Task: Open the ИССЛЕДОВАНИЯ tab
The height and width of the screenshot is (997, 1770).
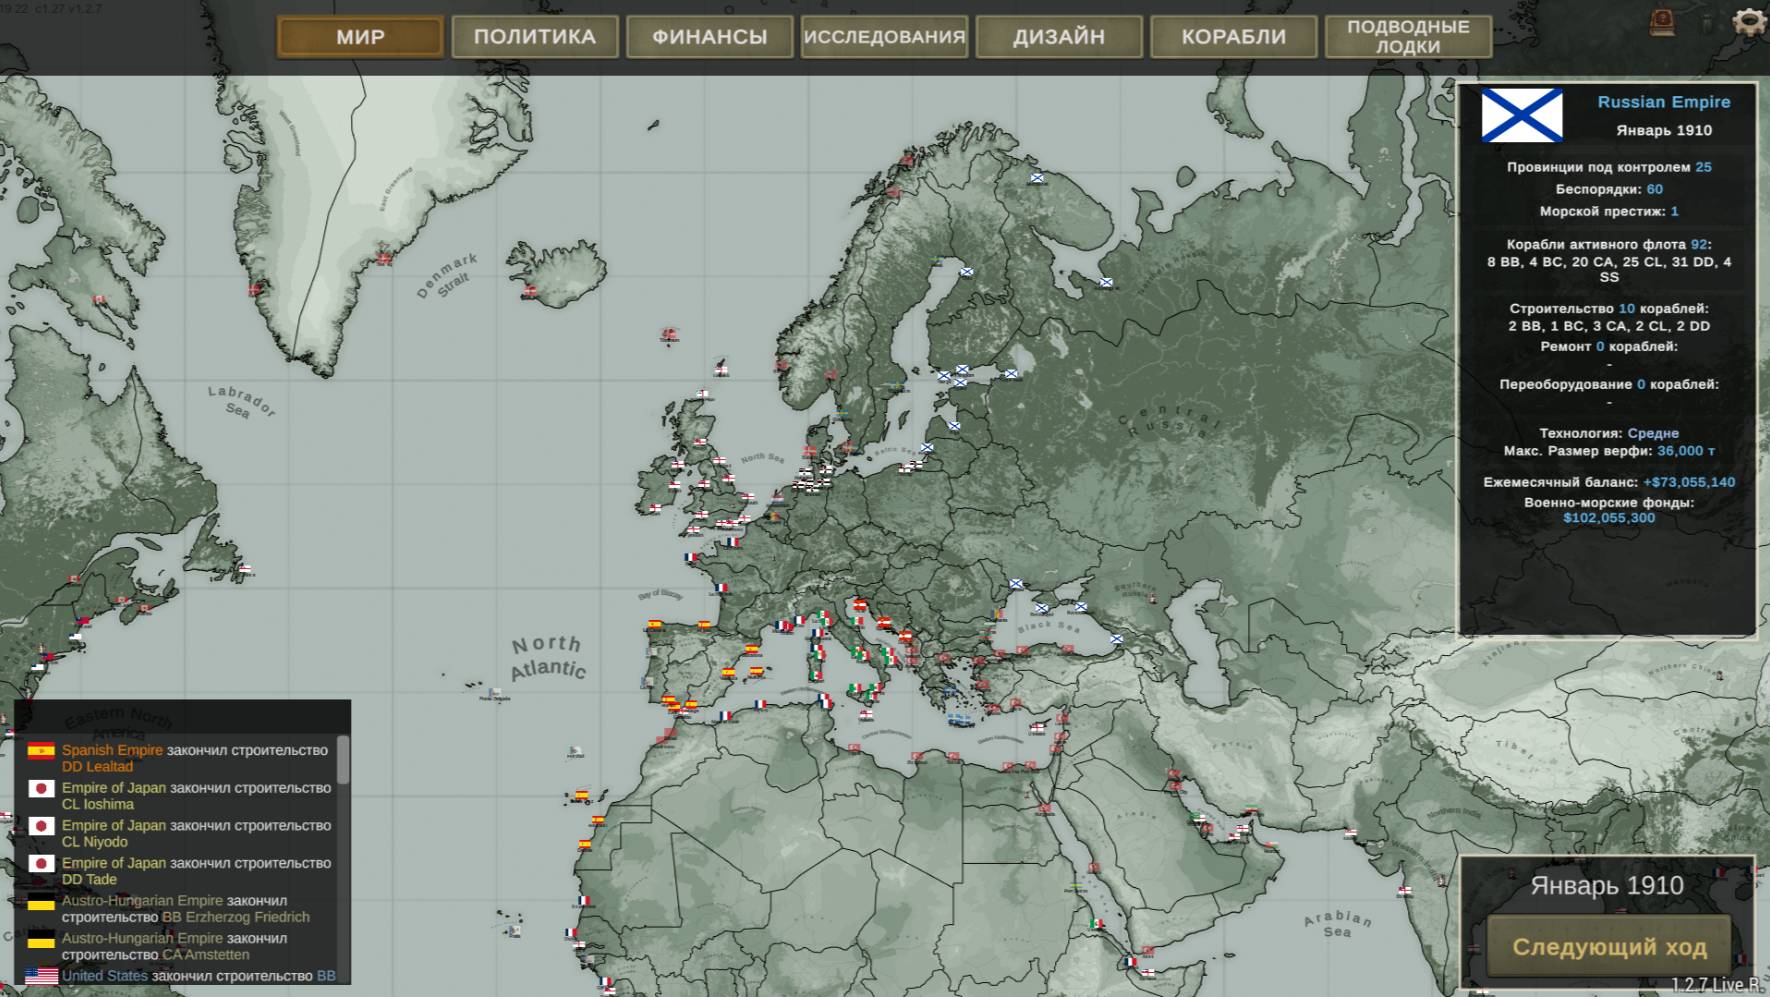Action: 883,37
